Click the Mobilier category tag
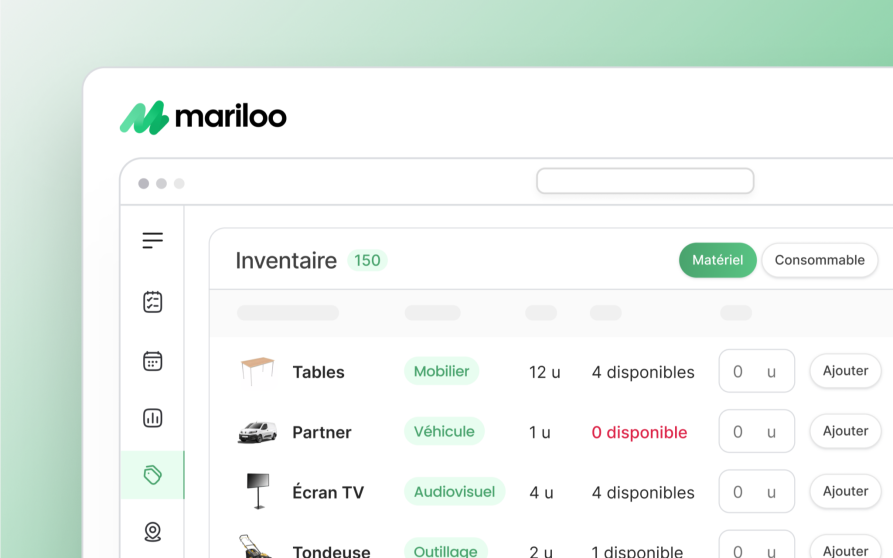 click(441, 371)
